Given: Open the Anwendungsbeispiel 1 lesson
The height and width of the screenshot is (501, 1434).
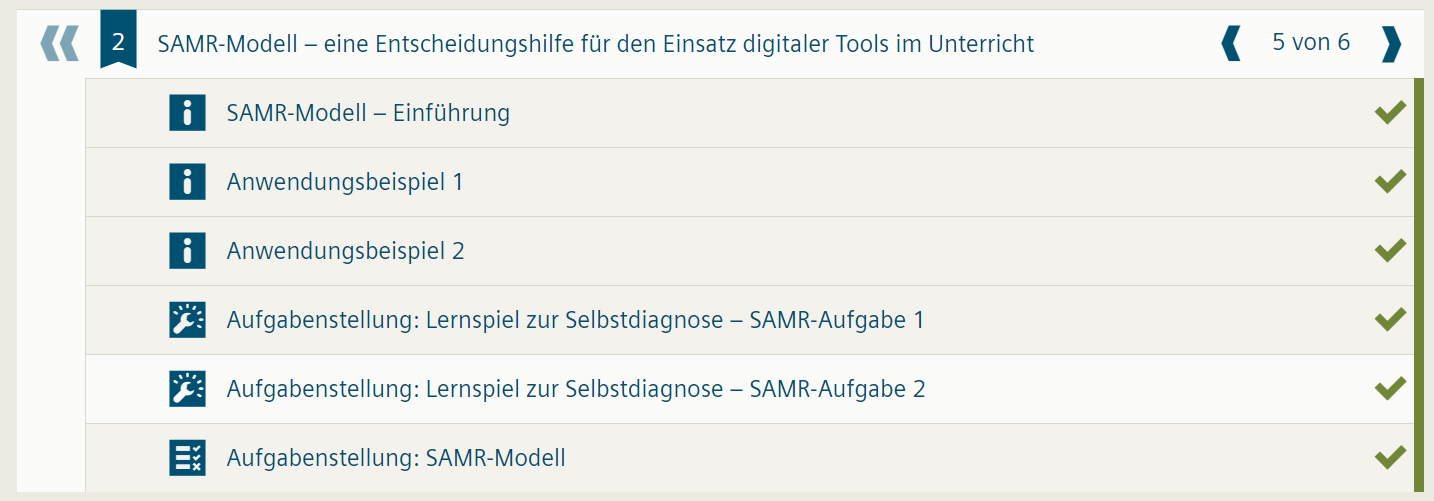Looking at the screenshot, I should 345,182.
